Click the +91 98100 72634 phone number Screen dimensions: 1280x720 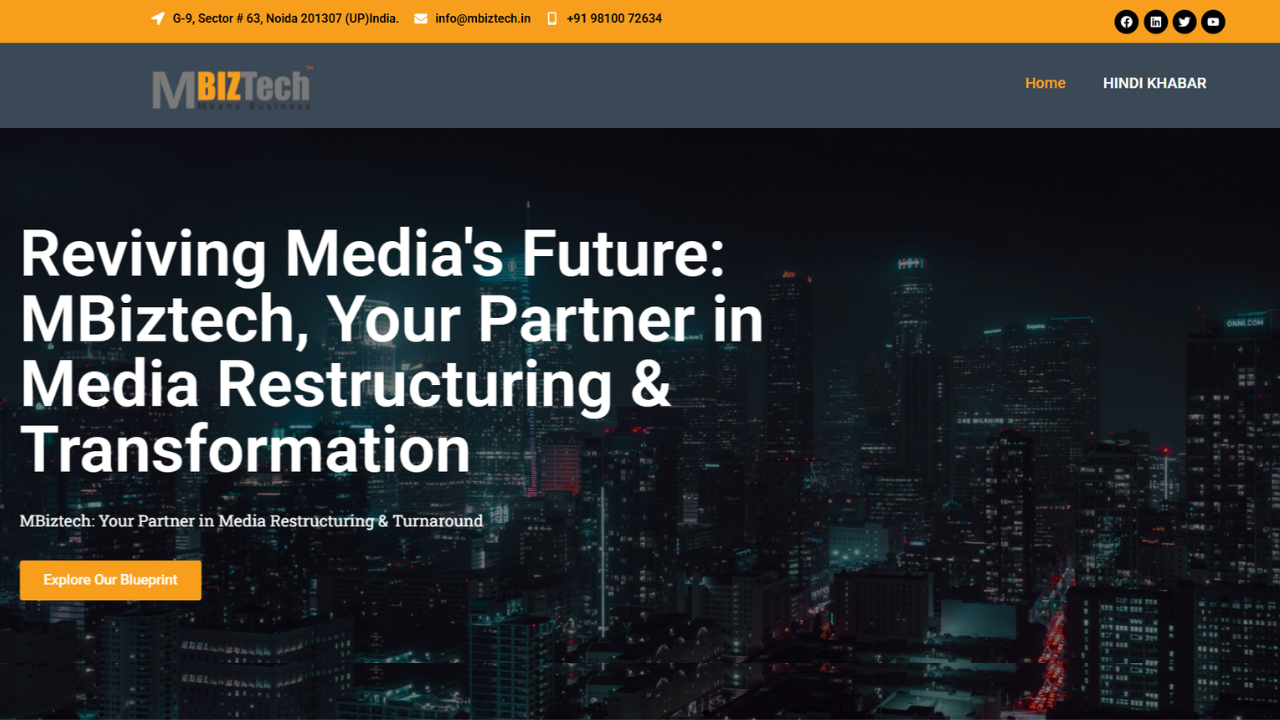[614, 19]
